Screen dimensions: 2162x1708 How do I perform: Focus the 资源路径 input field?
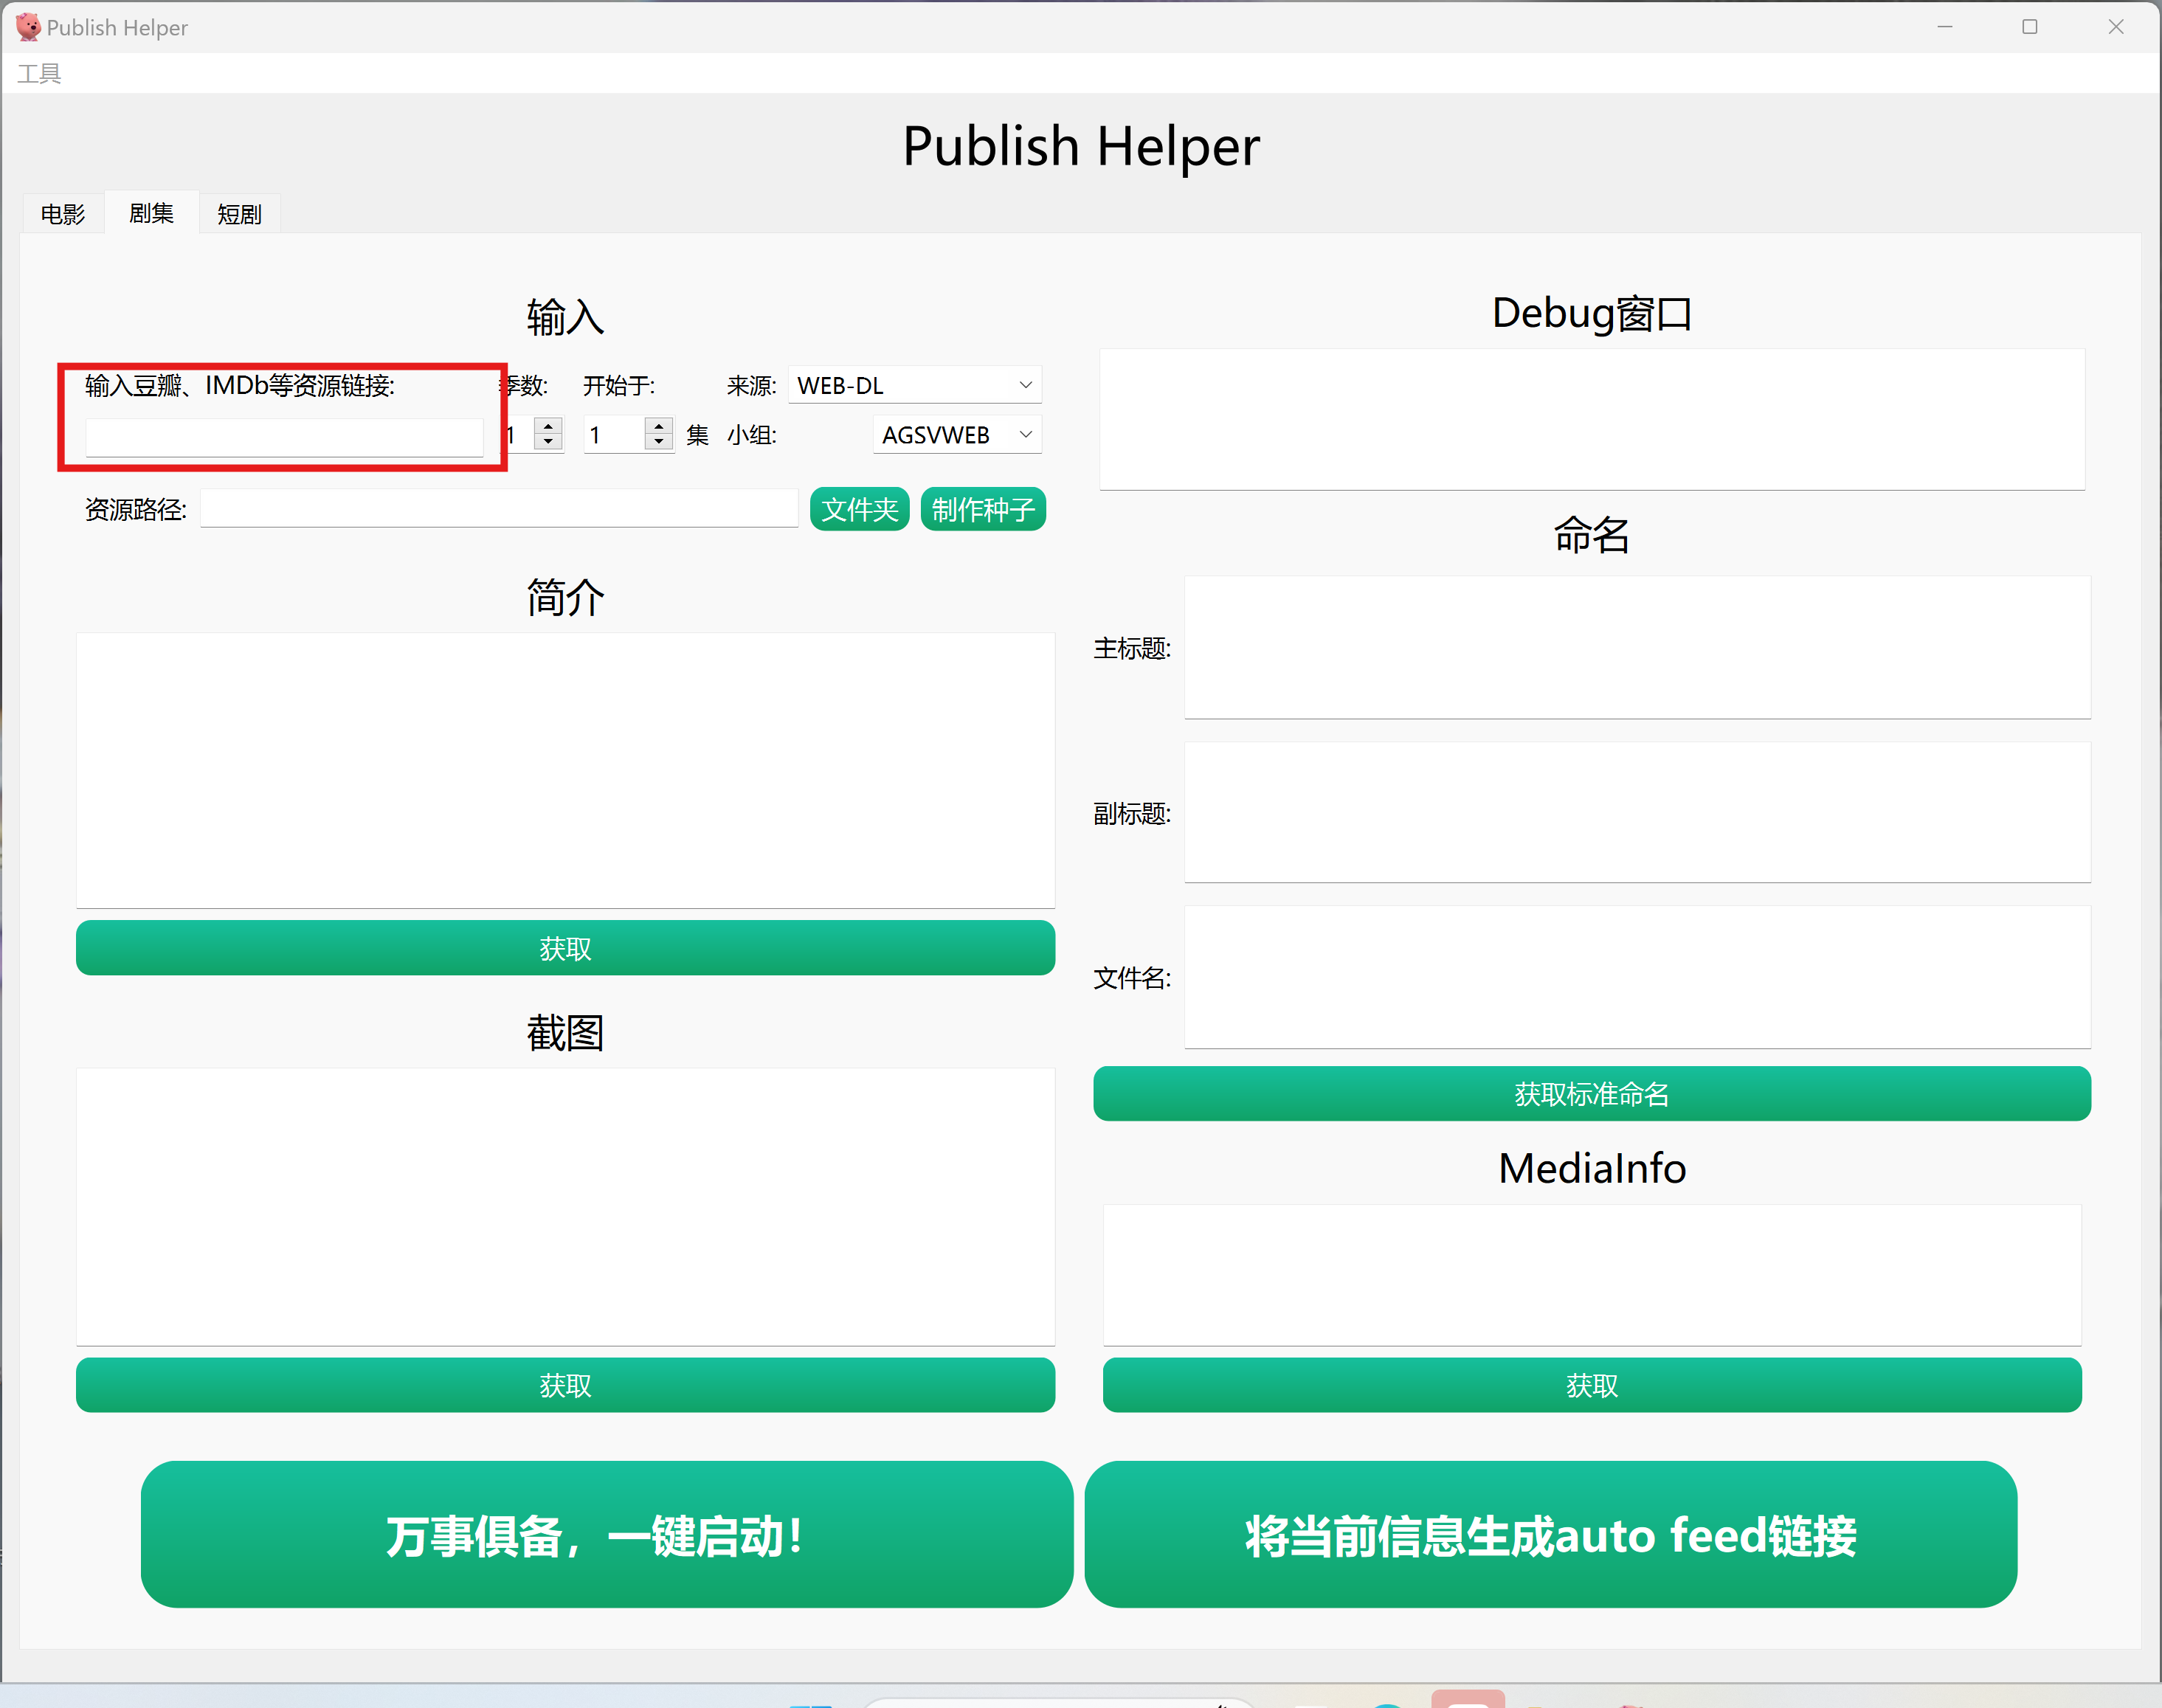click(x=499, y=509)
